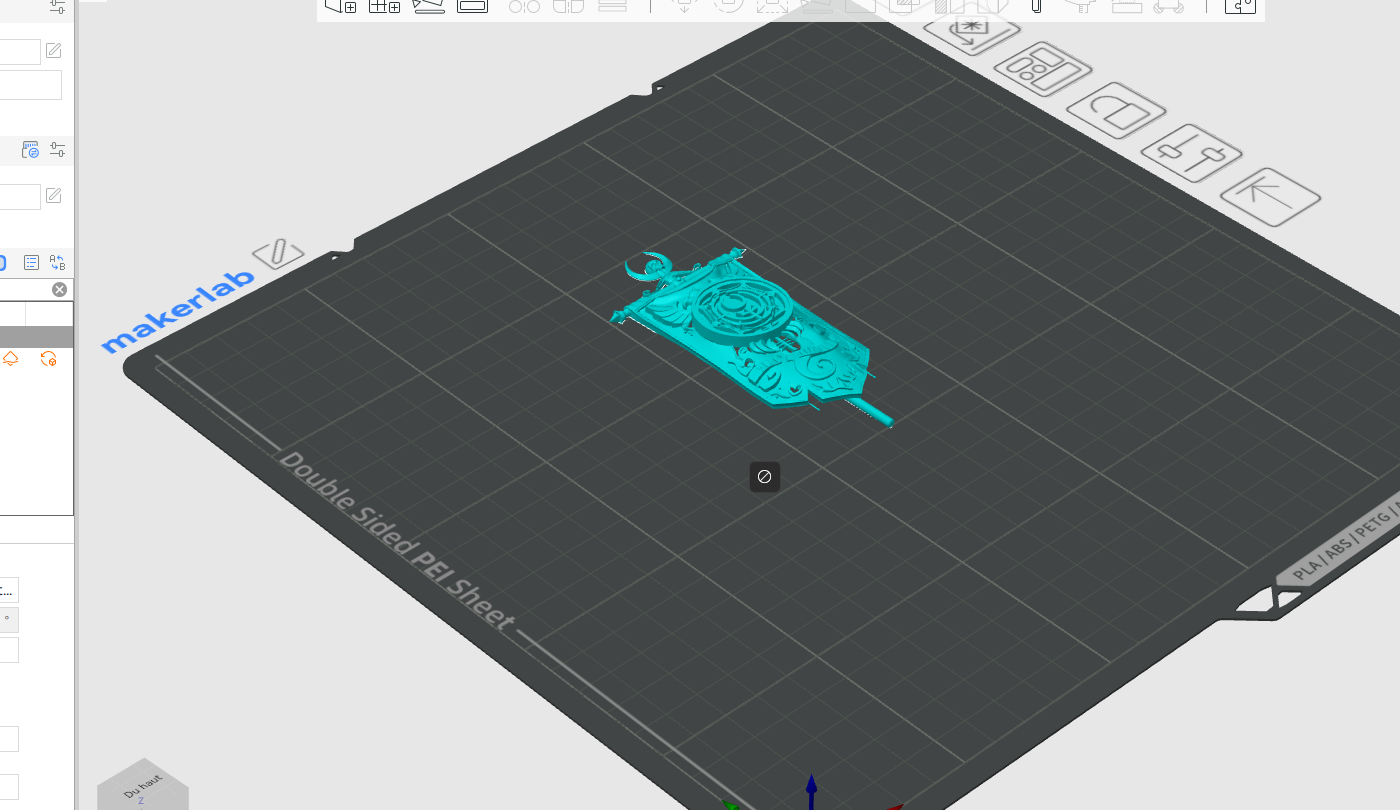Open the Cut tool

click(861, 6)
